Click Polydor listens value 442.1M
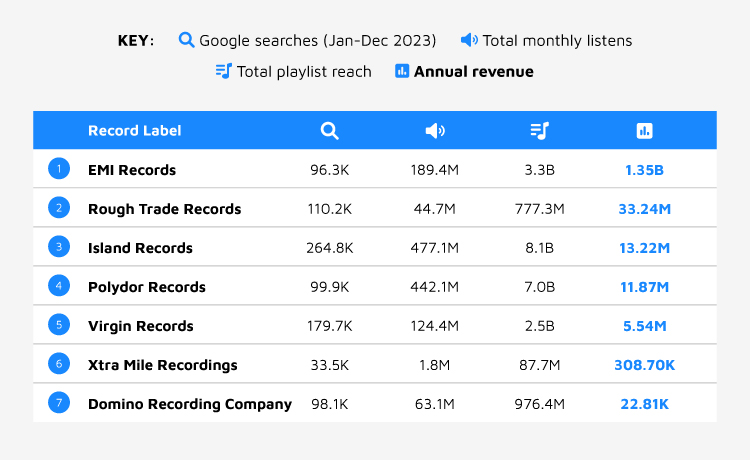This screenshot has width=750, height=460. 435,287
